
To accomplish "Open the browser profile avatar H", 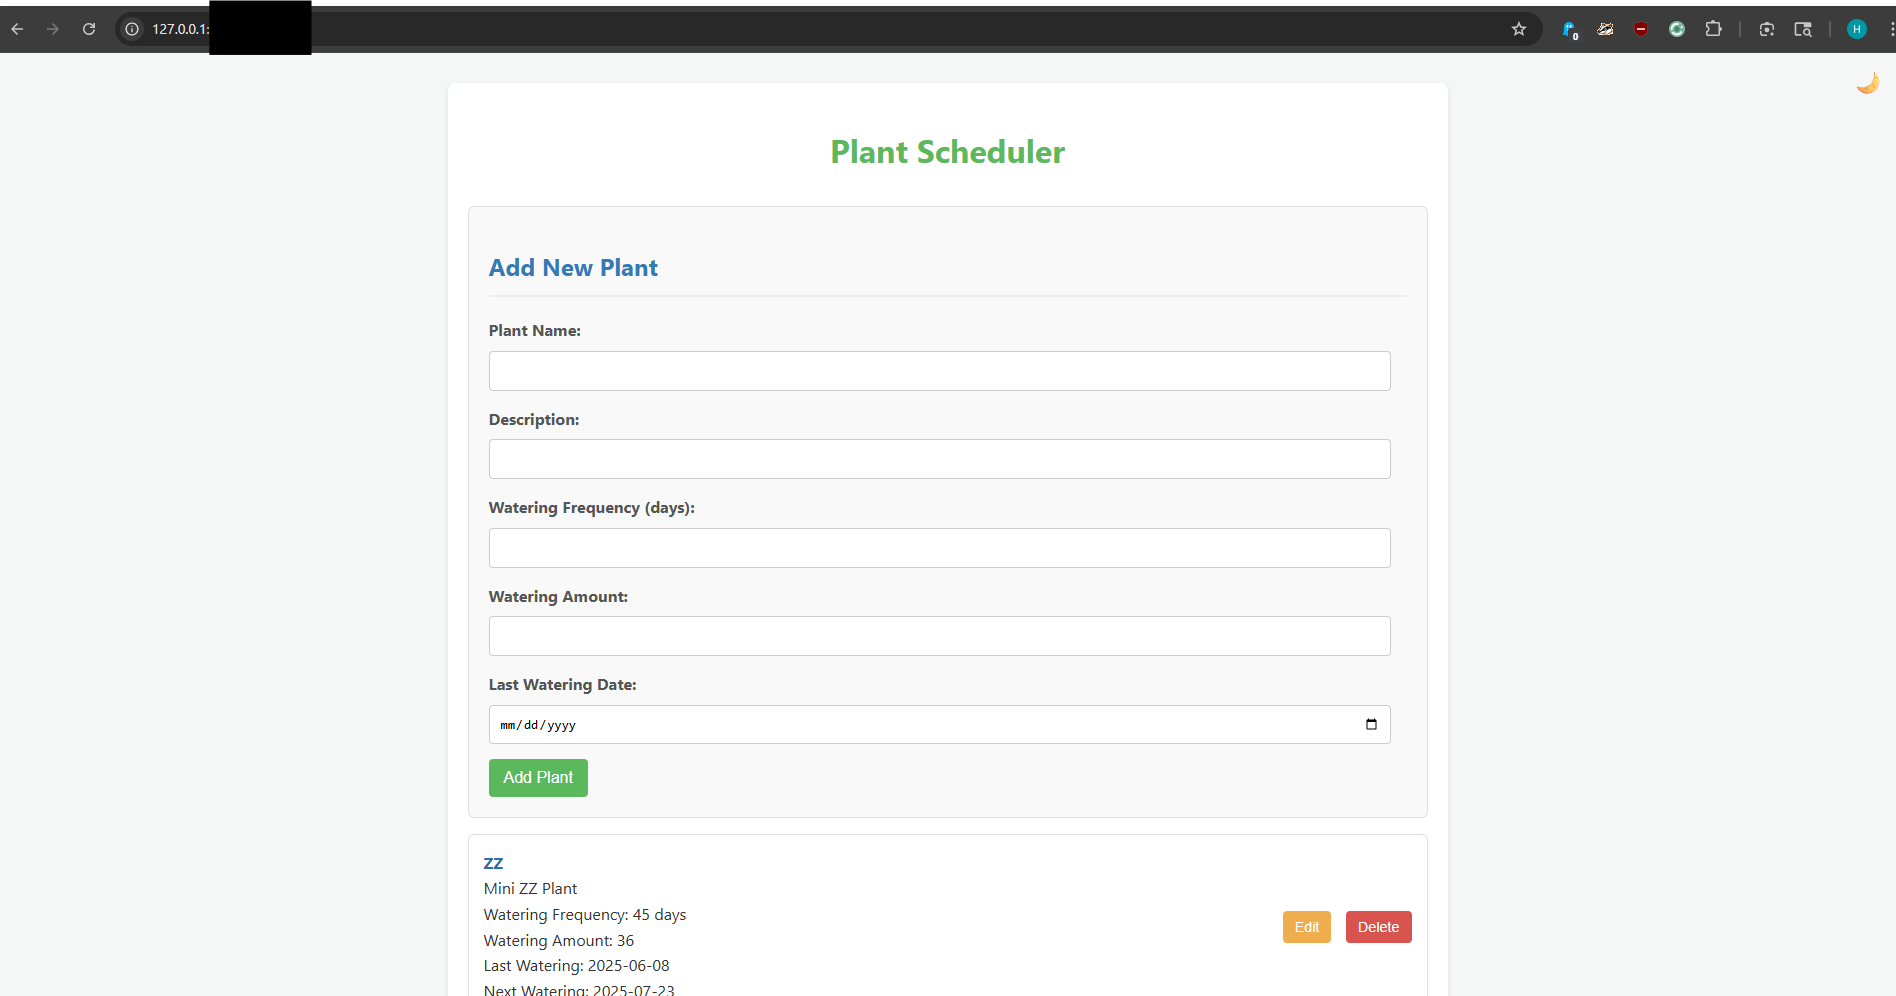I will (x=1857, y=29).
